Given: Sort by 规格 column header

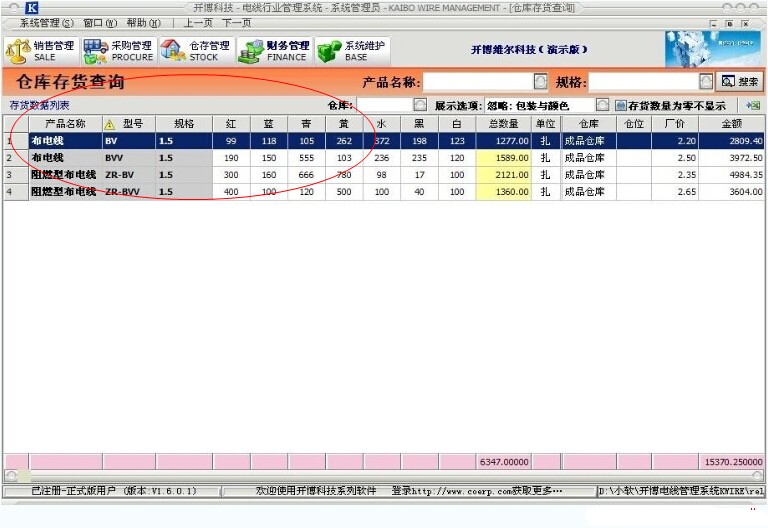Looking at the screenshot, I should 184,124.
